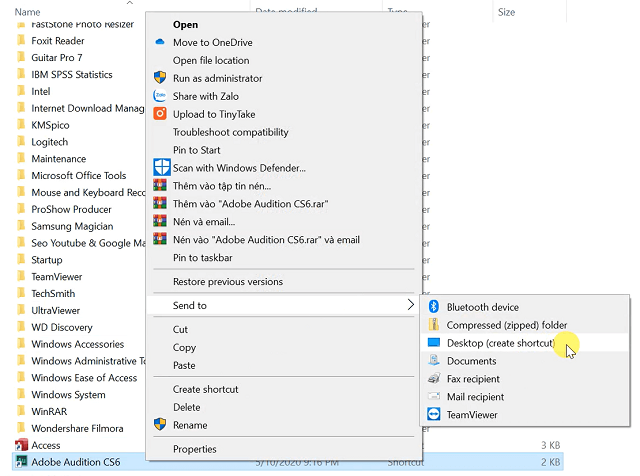Choose Run as administrator
The height and width of the screenshot is (476, 640).
click(217, 78)
